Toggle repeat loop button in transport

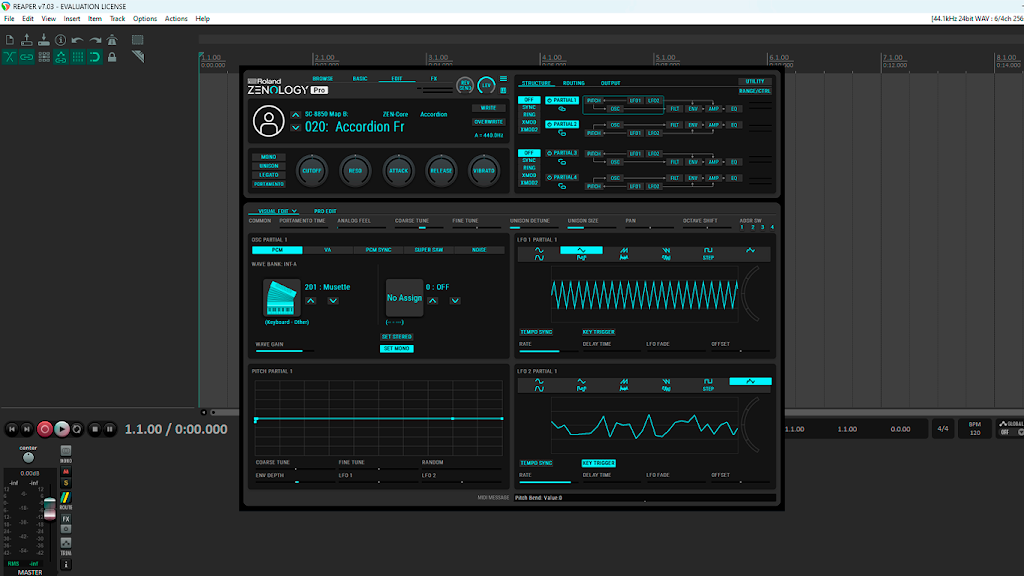coord(77,429)
